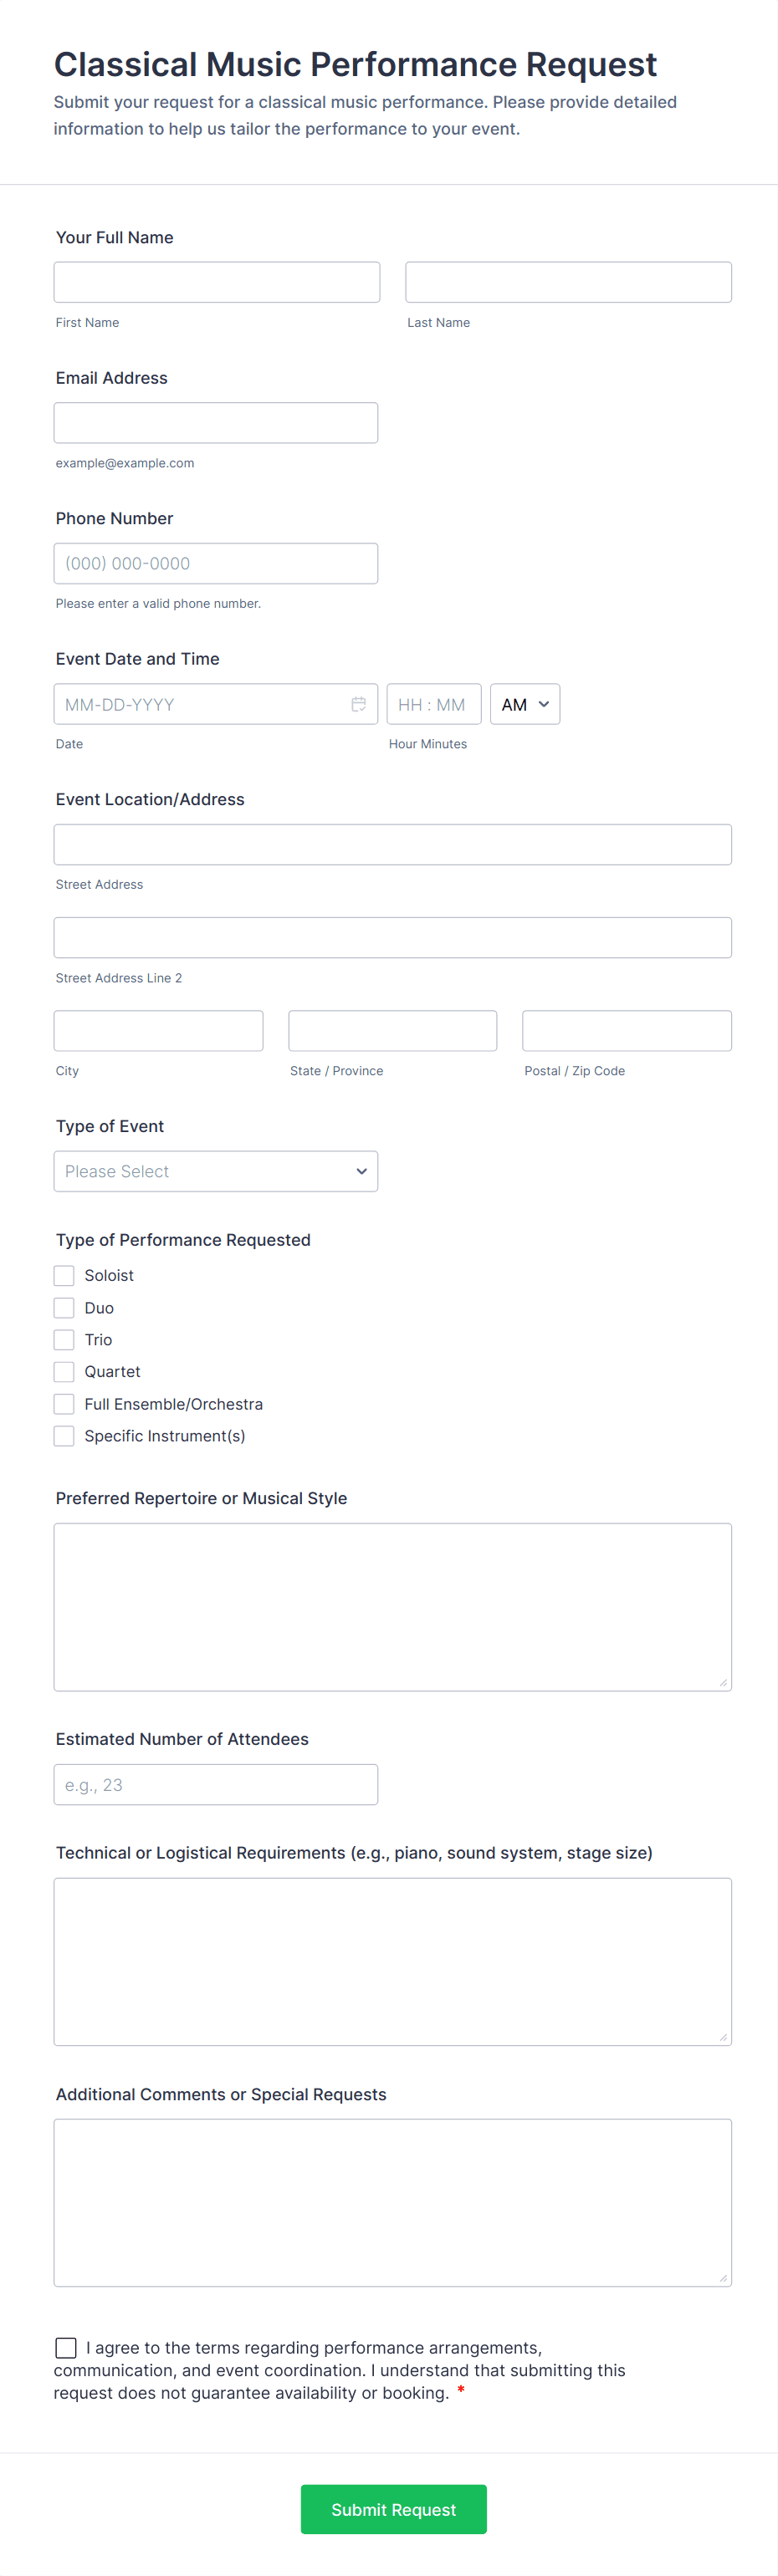The width and height of the screenshot is (778, 2576).
Task: Check the Soloist performance option
Action: [63, 1275]
